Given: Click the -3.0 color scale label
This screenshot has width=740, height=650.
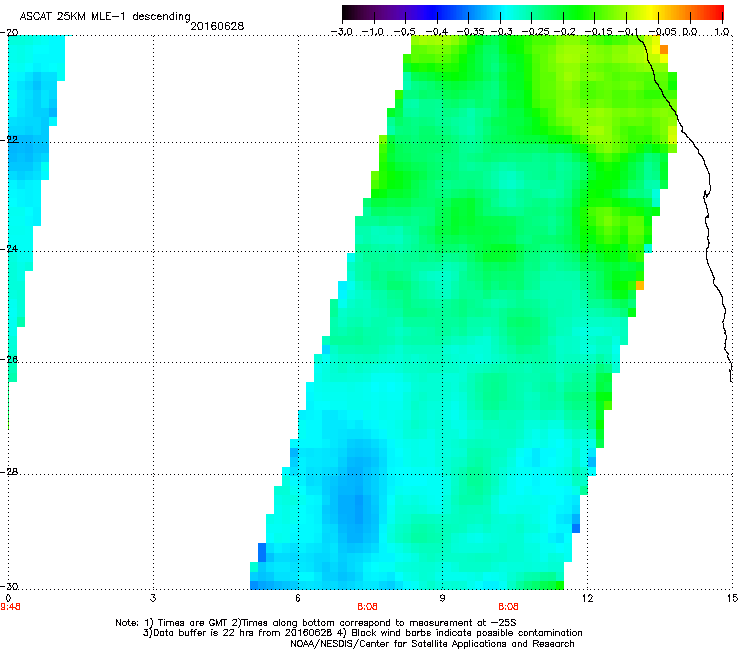Looking at the screenshot, I should [341, 32].
